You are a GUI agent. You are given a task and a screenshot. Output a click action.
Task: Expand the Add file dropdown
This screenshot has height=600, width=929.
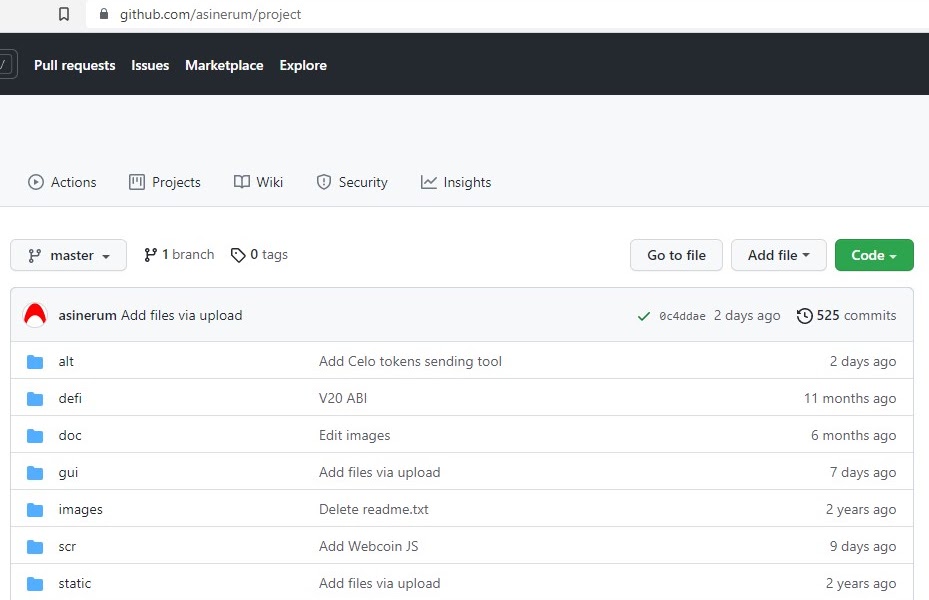[x=778, y=255]
